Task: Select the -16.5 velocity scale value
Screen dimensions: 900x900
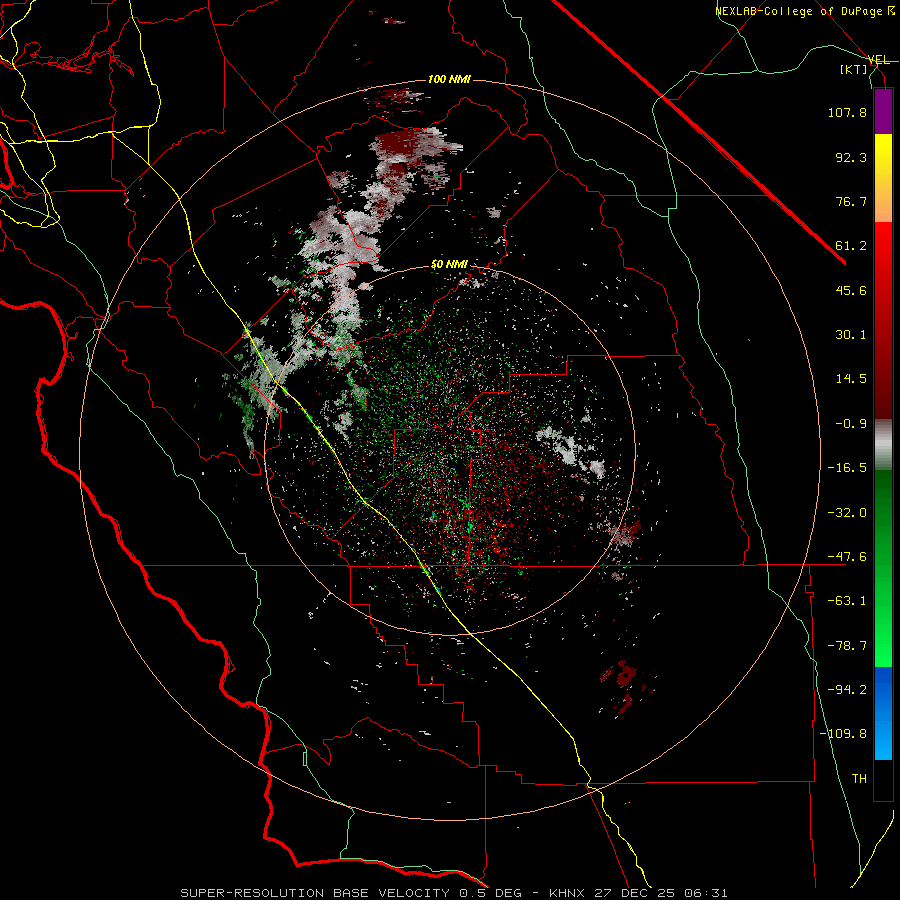Action: pyautogui.click(x=847, y=468)
